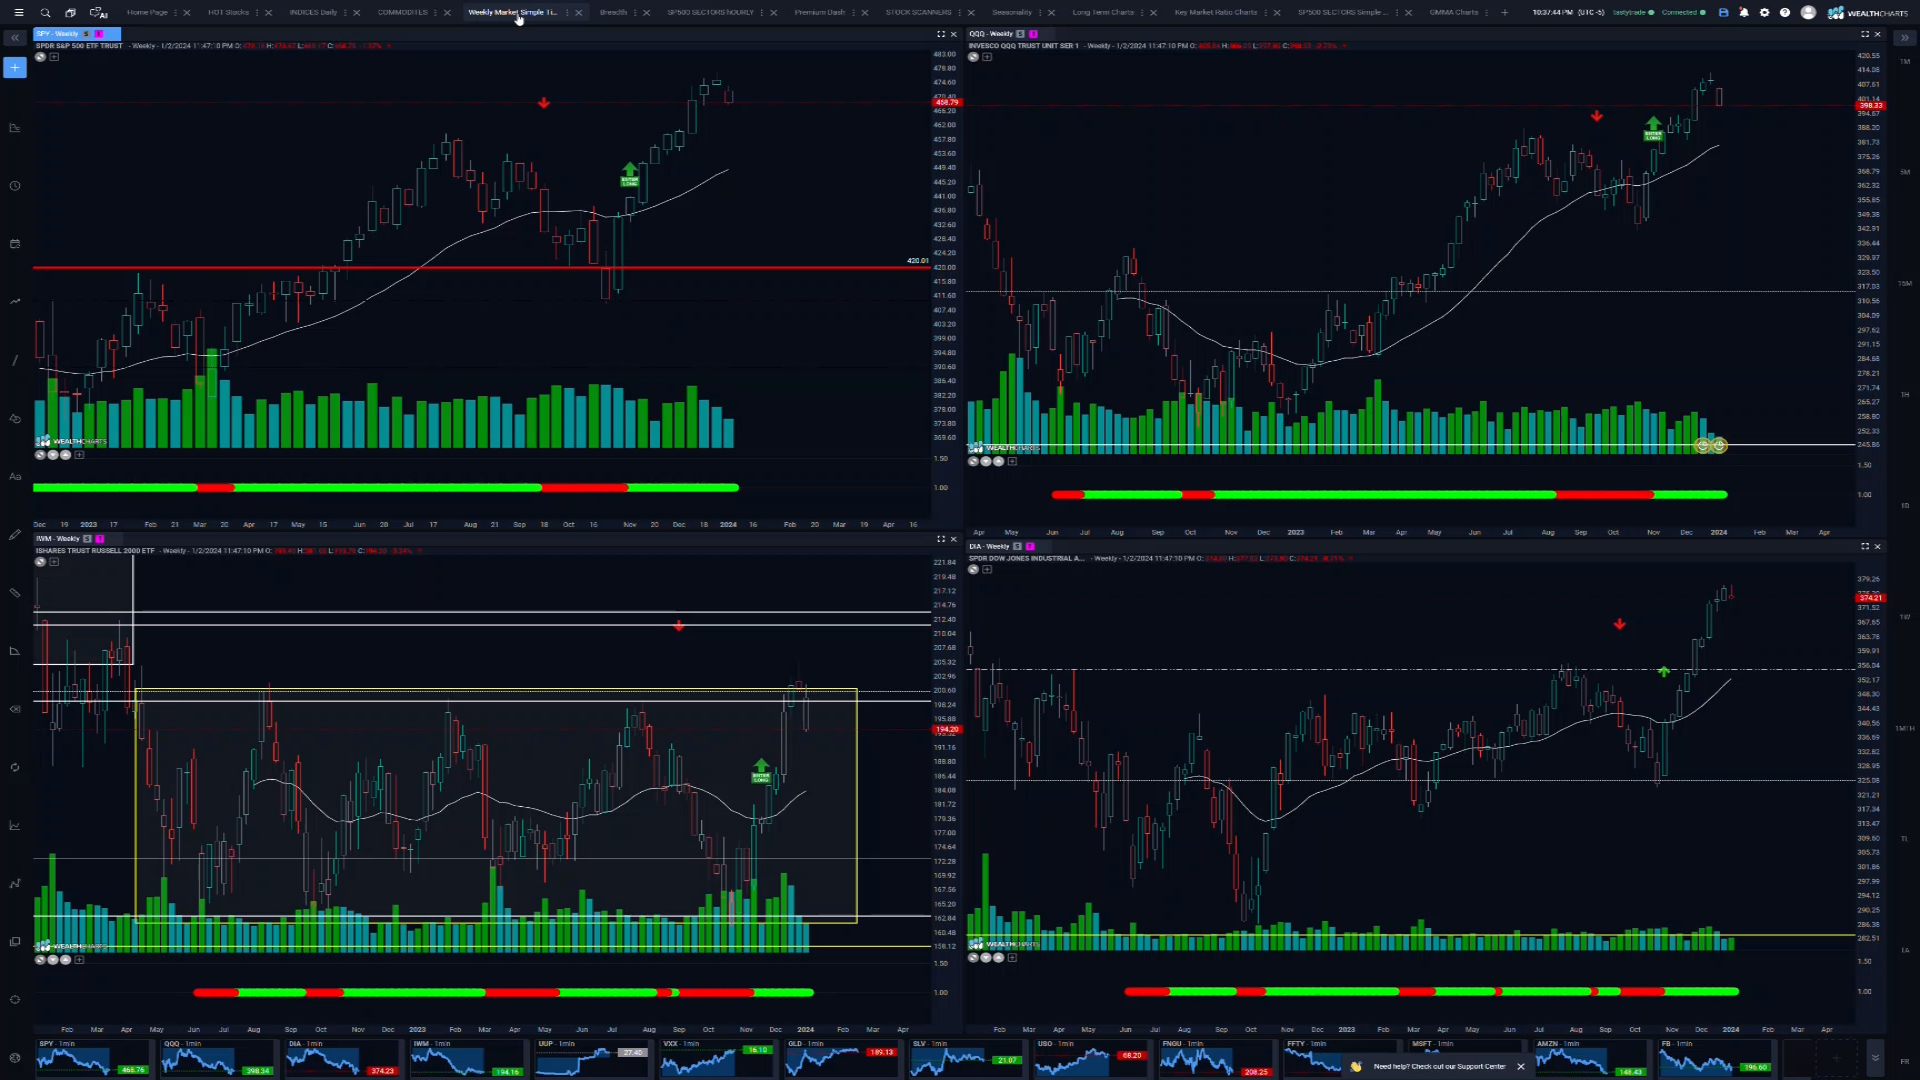Viewport: 1920px width, 1080px height.
Task: Open the user profile avatar
Action: 1808,13
